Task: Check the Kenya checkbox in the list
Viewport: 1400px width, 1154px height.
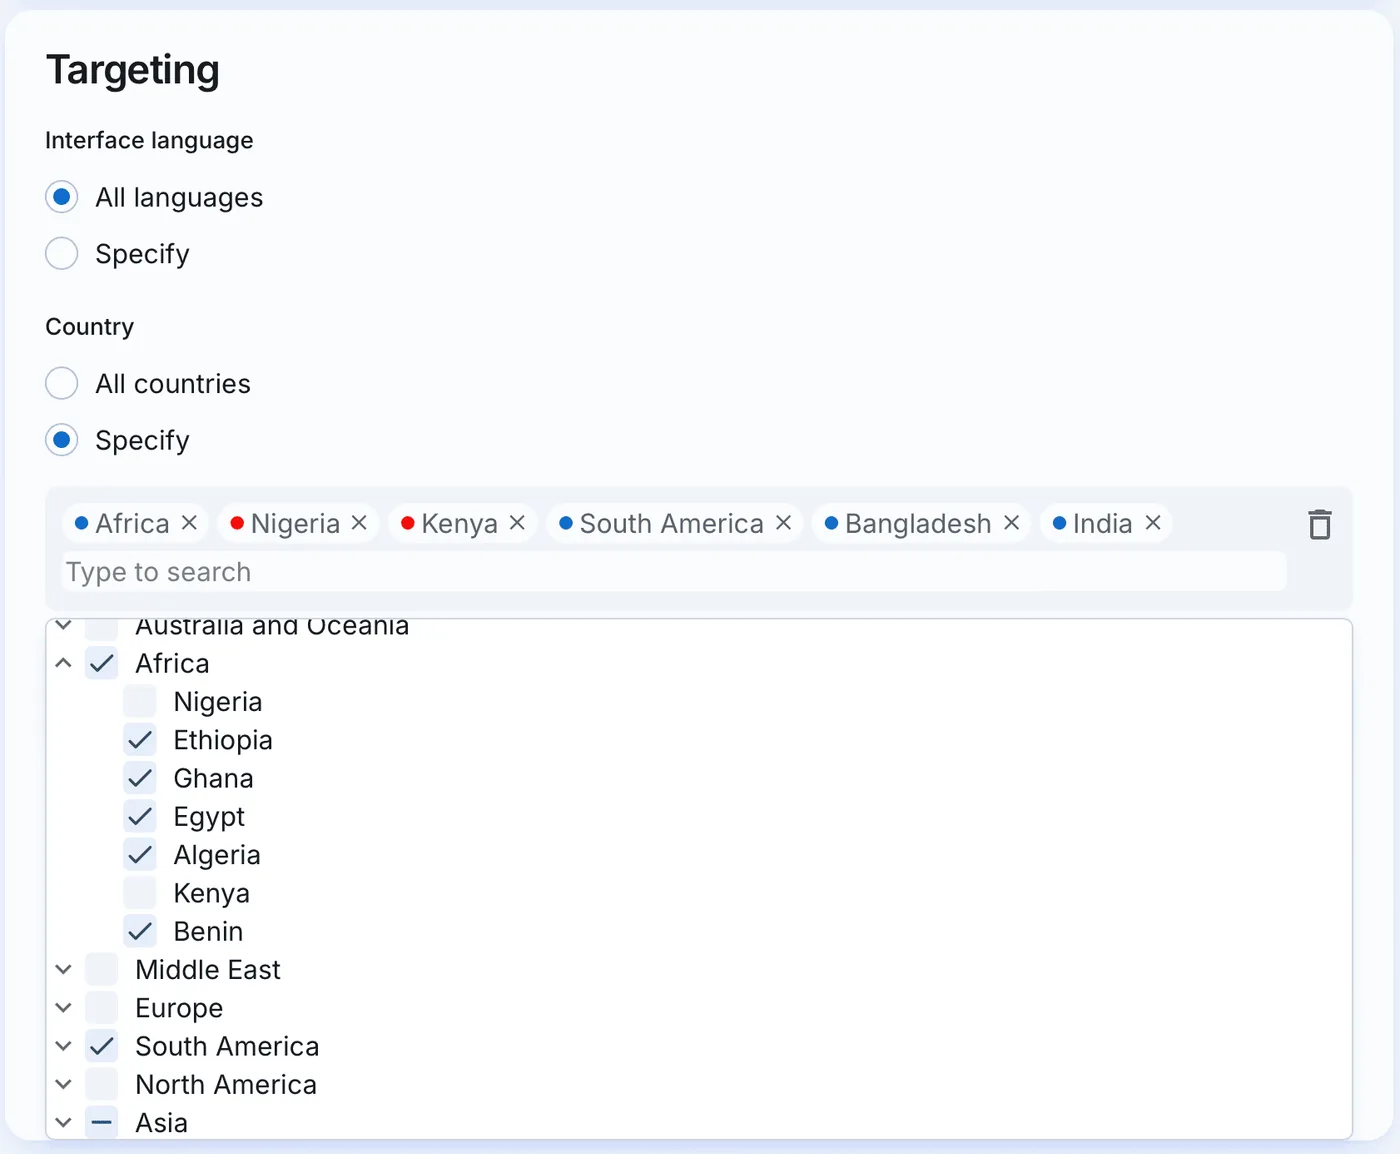Action: coord(140,893)
